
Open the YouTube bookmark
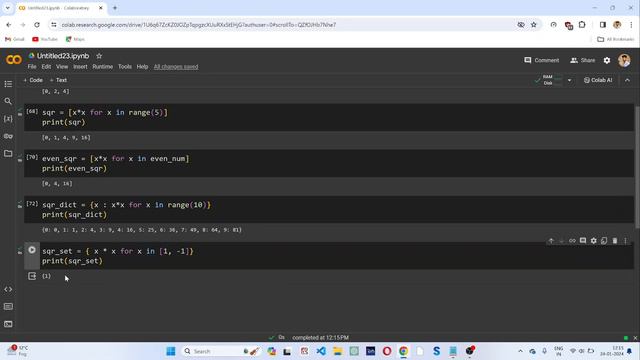[45, 39]
